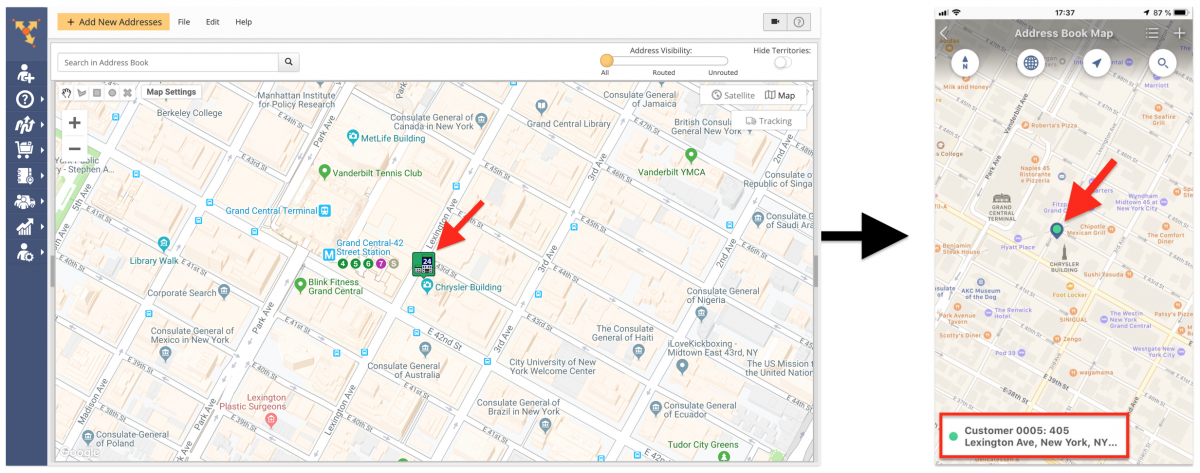
Task: Open the fleet vehicles sidebar icon
Action: click(24, 203)
